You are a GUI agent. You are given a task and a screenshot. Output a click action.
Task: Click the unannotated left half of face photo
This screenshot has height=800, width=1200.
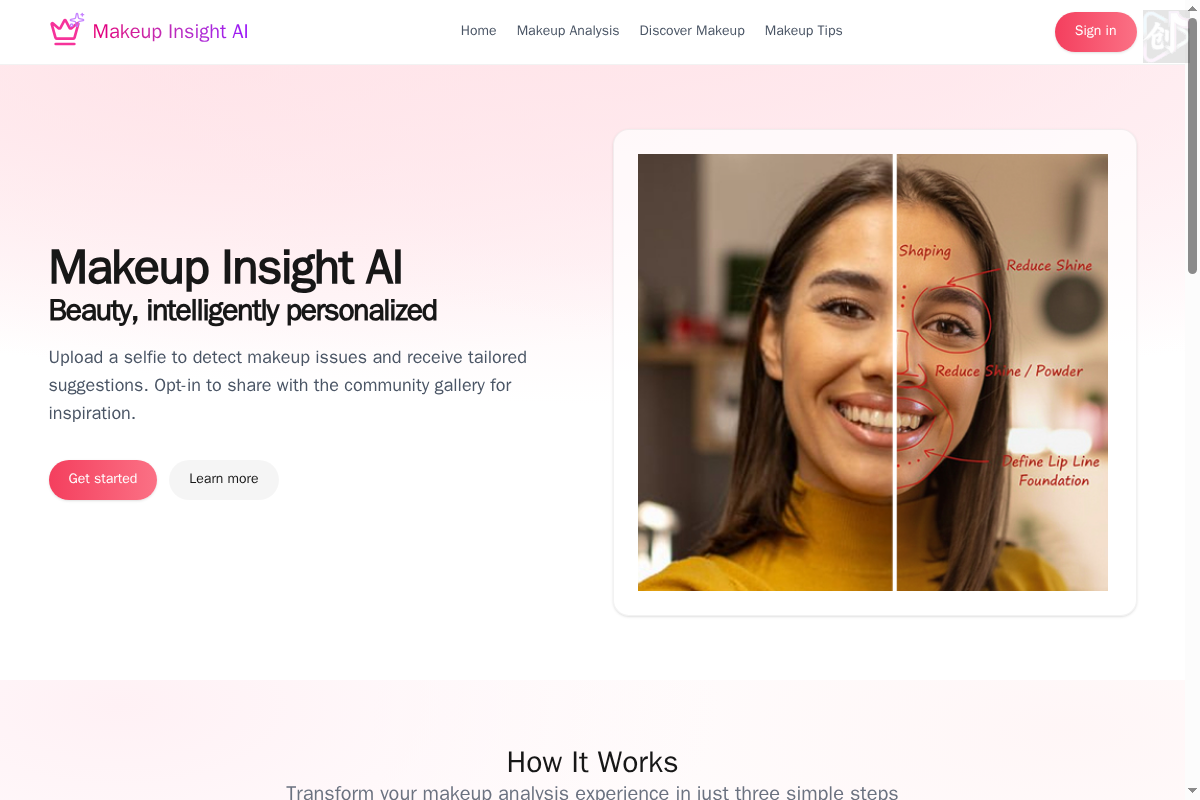tap(765, 372)
